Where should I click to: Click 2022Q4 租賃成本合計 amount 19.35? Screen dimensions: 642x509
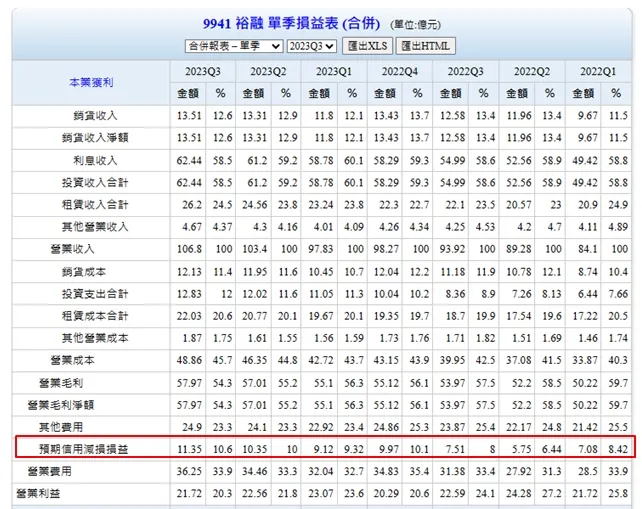pos(386,316)
